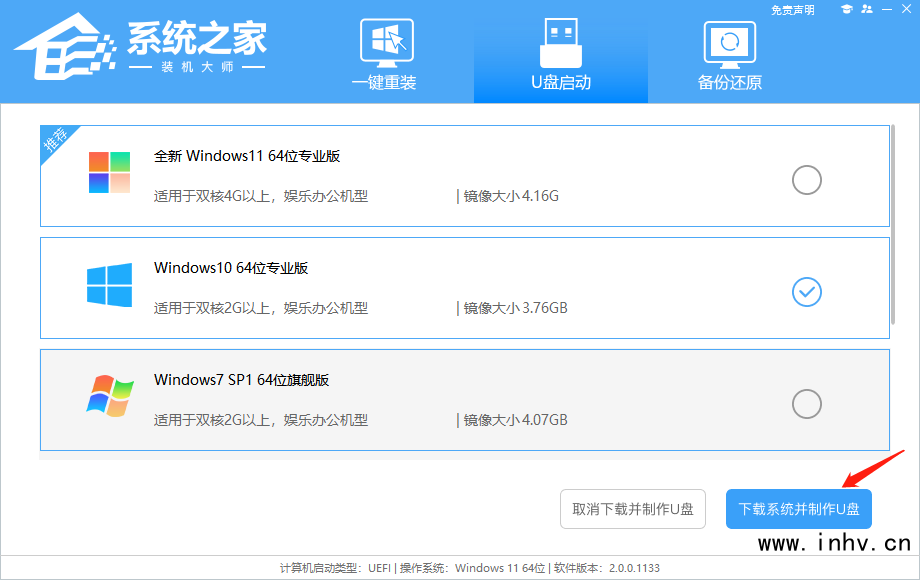The image size is (920, 580).
Task: Click the Windows 7 flag logo icon
Action: tap(109, 396)
